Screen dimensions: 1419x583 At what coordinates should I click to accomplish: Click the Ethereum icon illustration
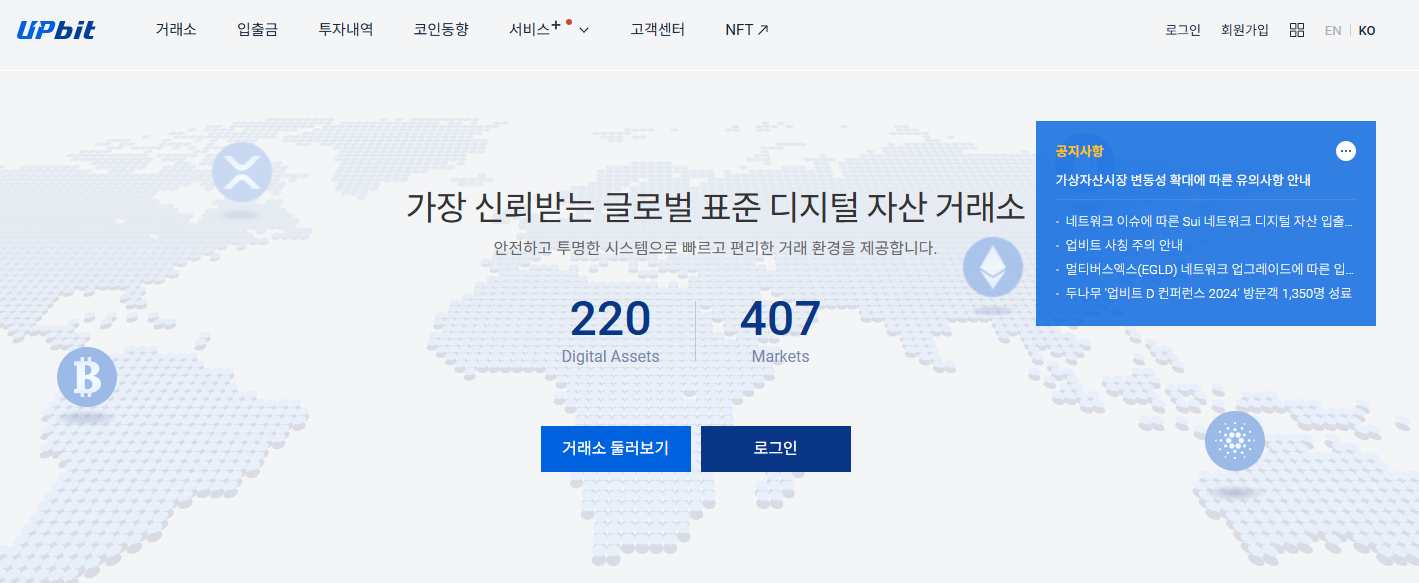coord(991,268)
